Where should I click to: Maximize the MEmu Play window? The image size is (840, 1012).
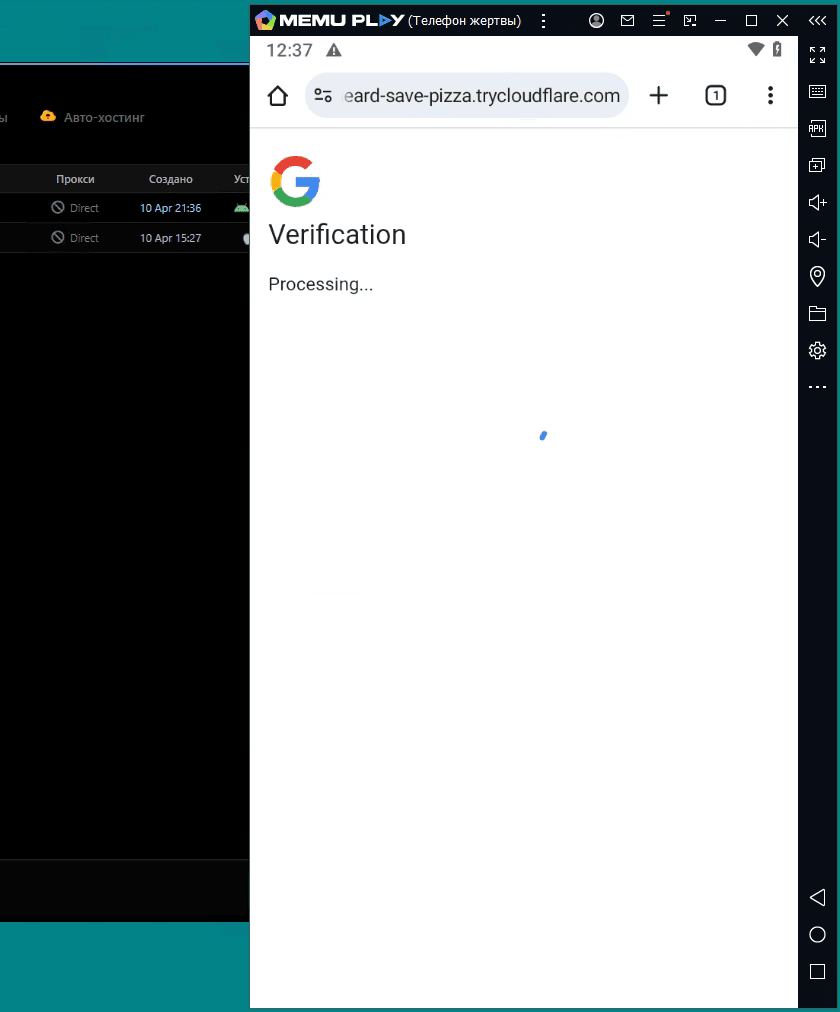coord(751,21)
